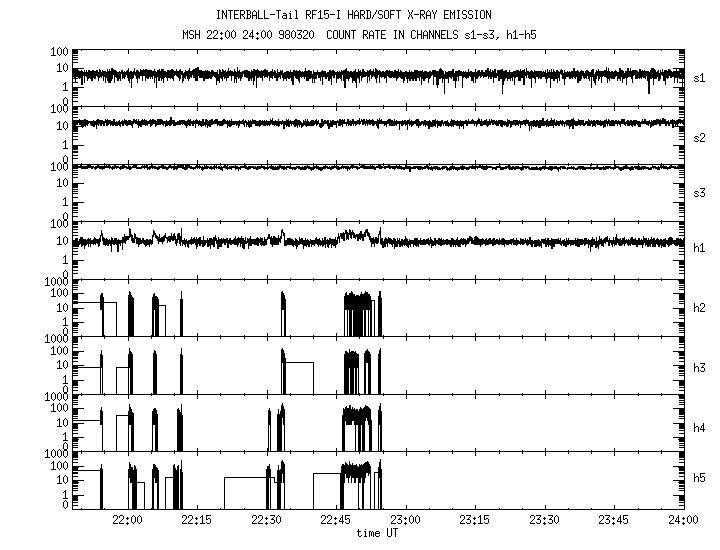This screenshot has height=550, width=720.
Task: Click the plot title "INTERBALL-Tail RF15-I HARD/SOFT X-RAY EMISSION"
Action: tap(354, 15)
